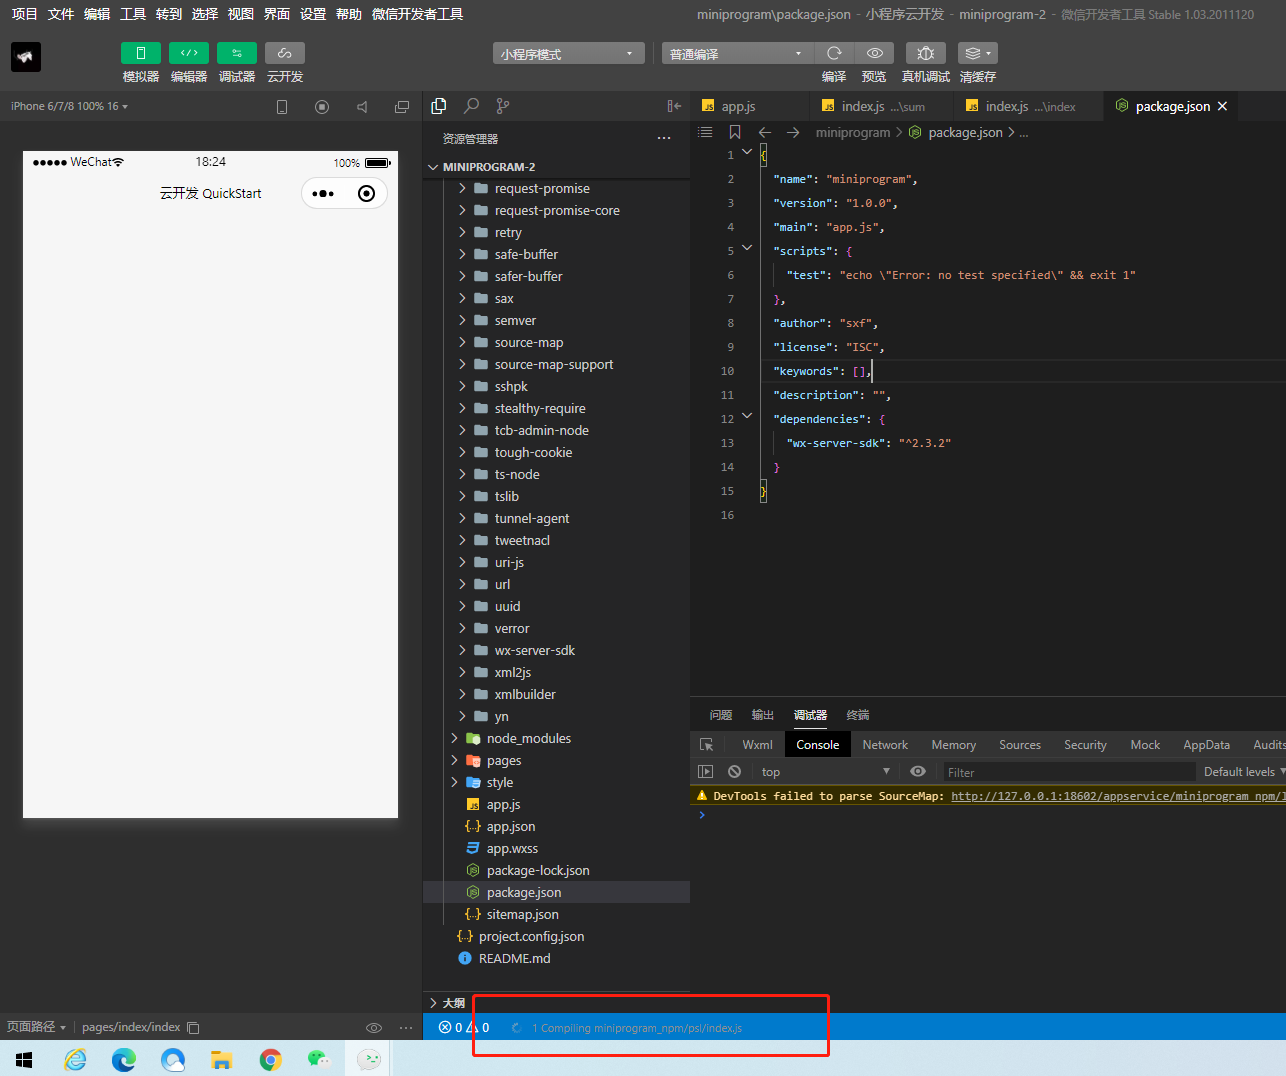The height and width of the screenshot is (1076, 1286).
Task: Click the clear console icon
Action: (x=735, y=772)
